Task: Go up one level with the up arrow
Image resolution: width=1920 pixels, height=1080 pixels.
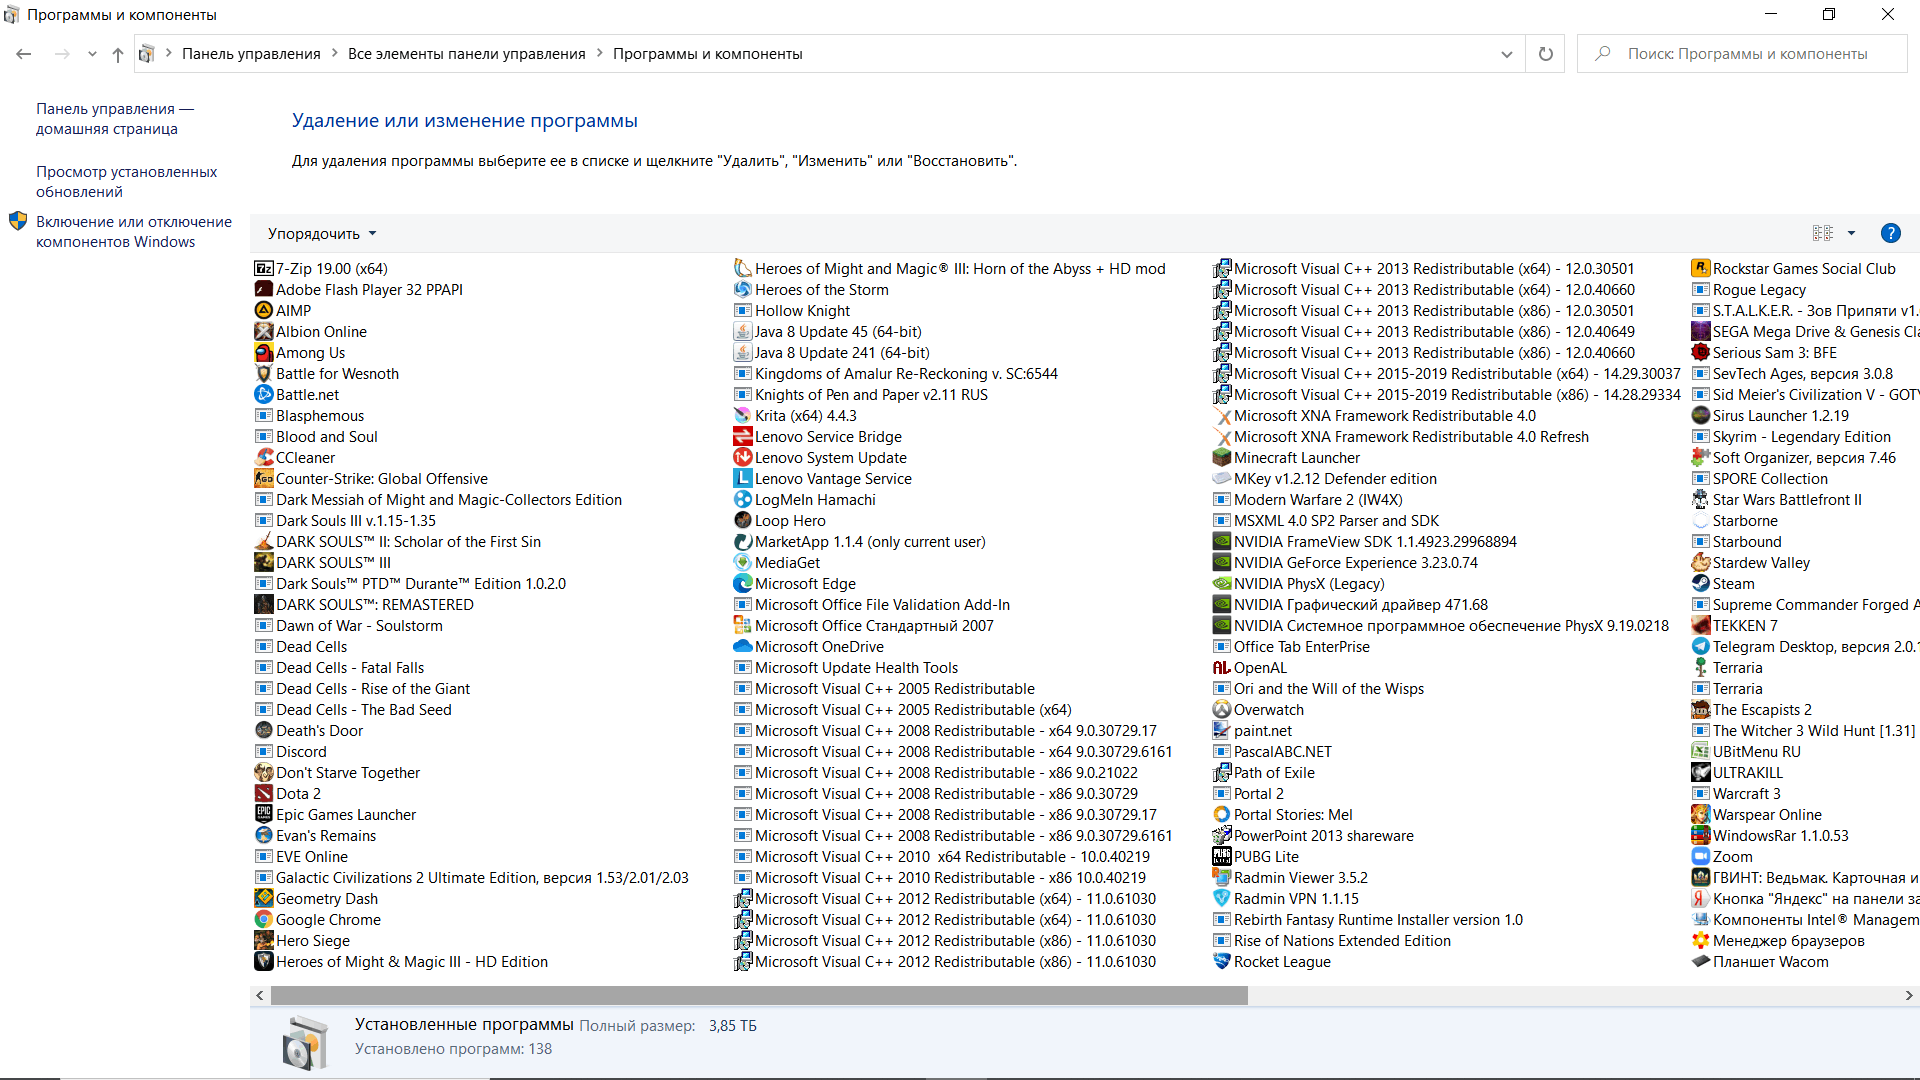Action: click(x=118, y=54)
